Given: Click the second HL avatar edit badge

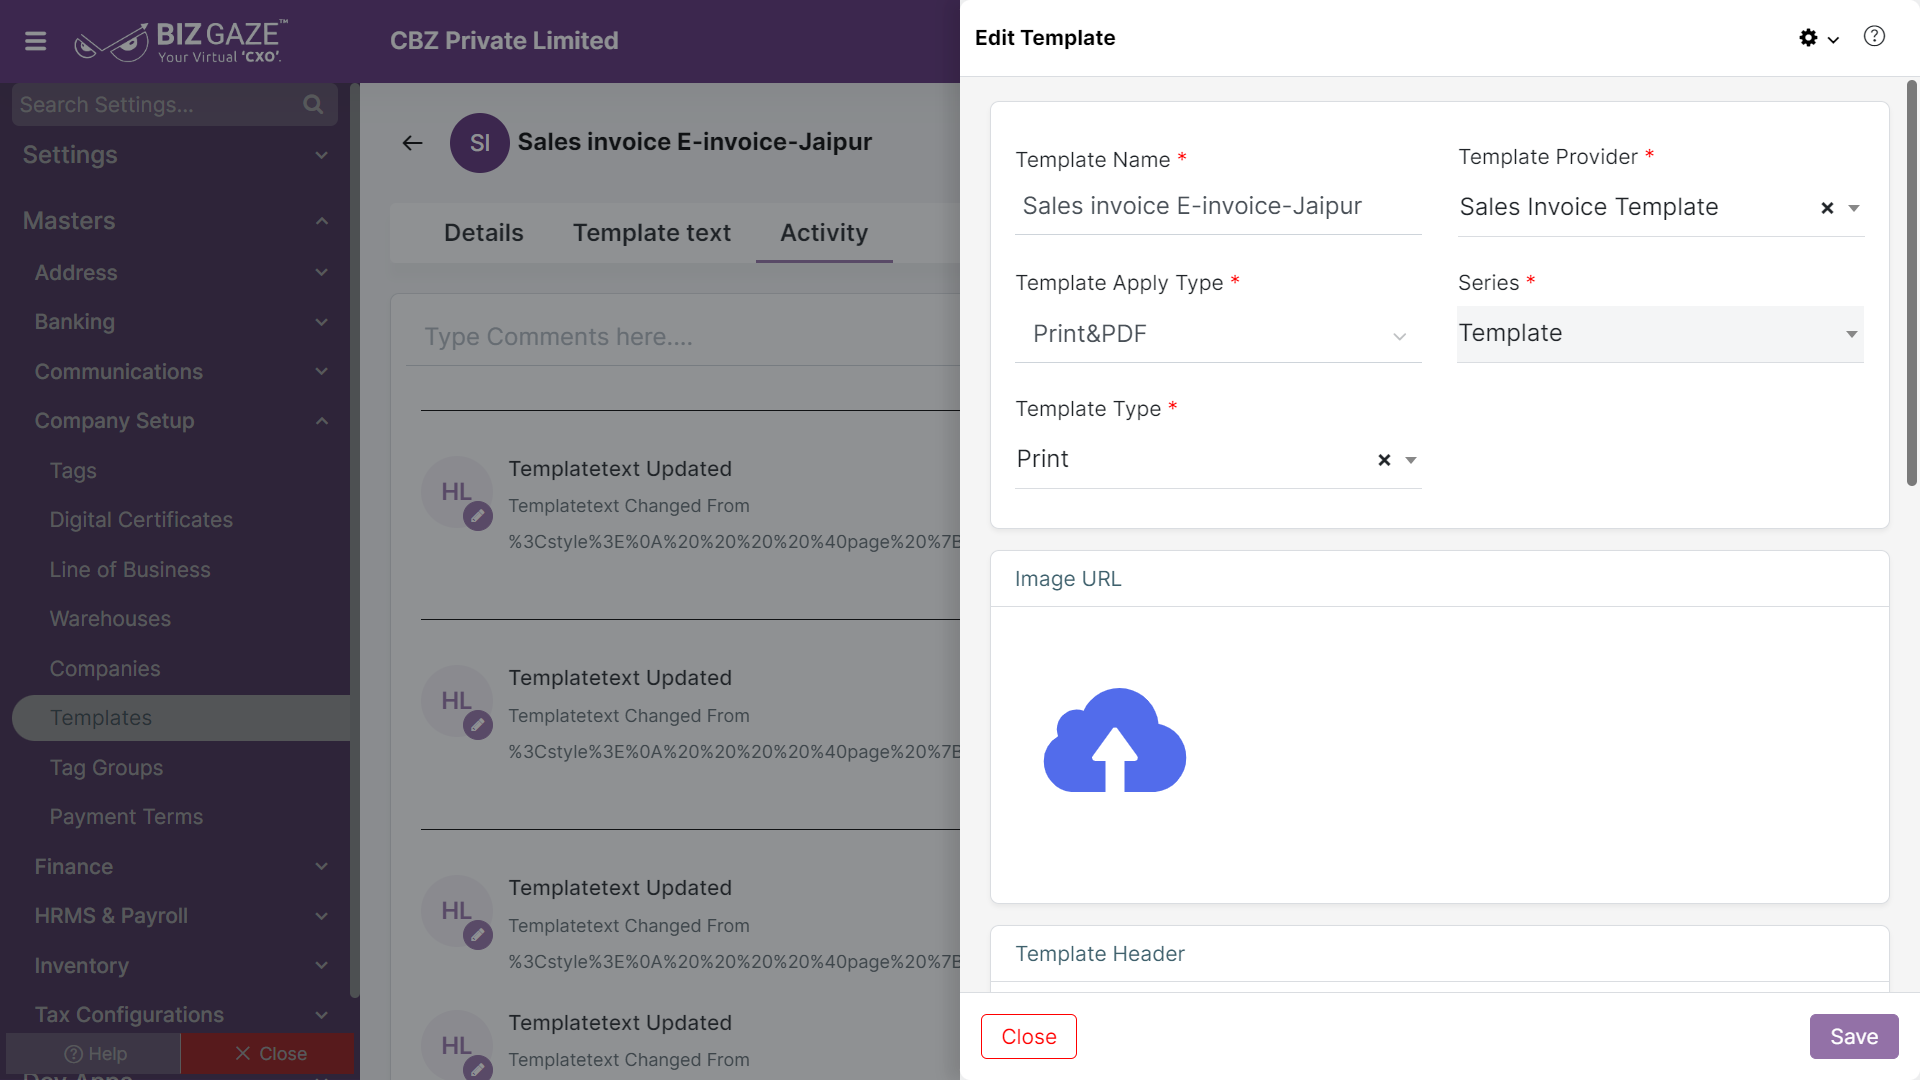Looking at the screenshot, I should (x=478, y=725).
